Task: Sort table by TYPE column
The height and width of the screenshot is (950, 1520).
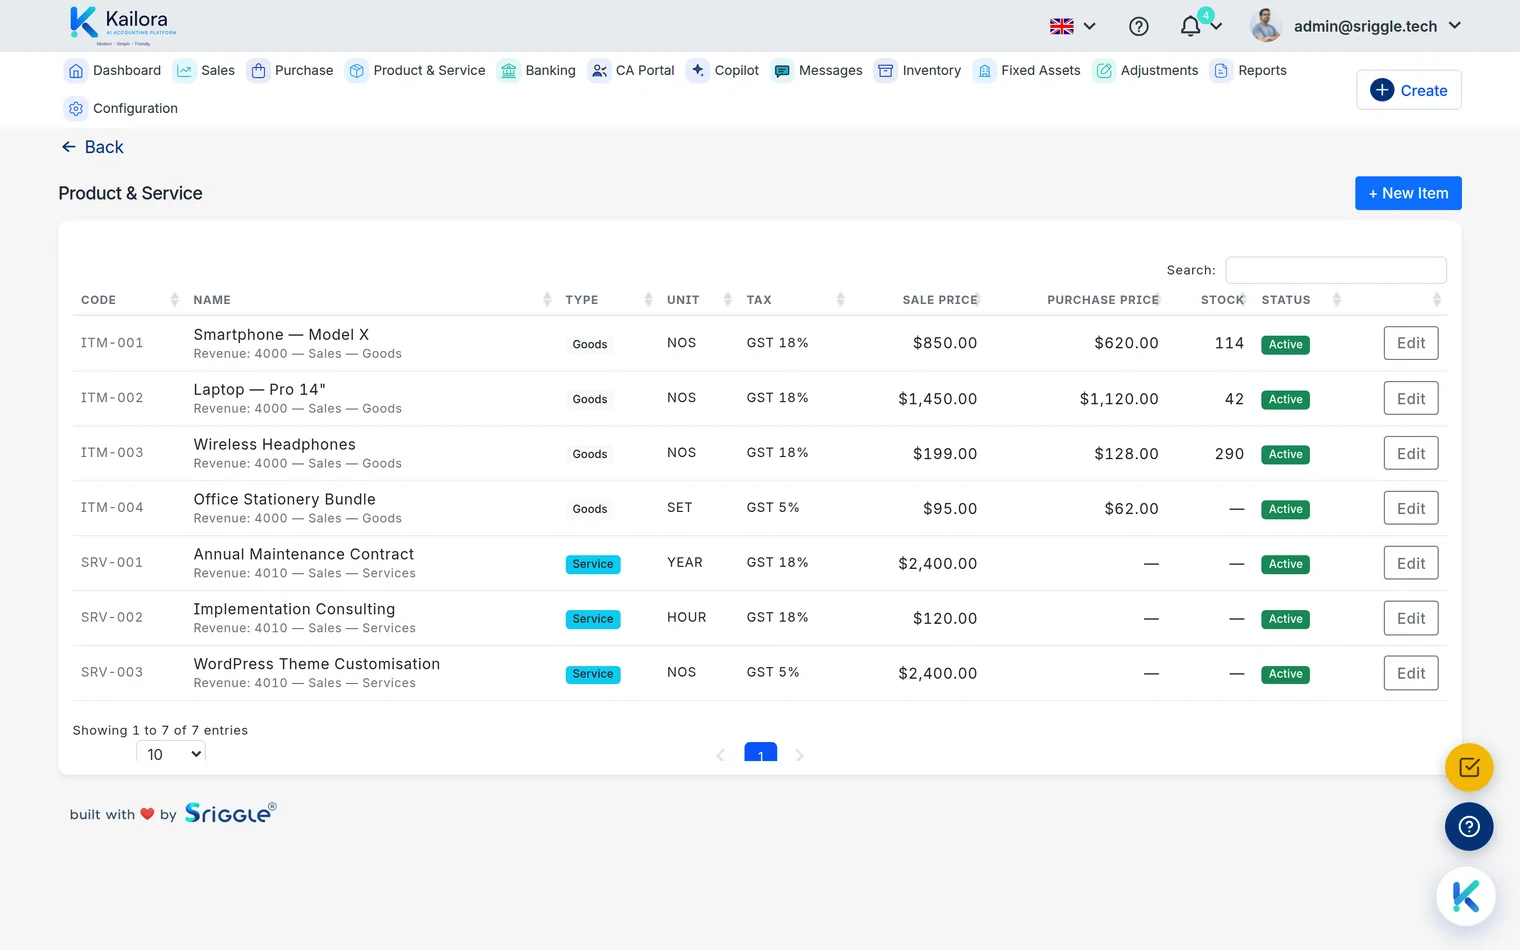Action: click(608, 300)
